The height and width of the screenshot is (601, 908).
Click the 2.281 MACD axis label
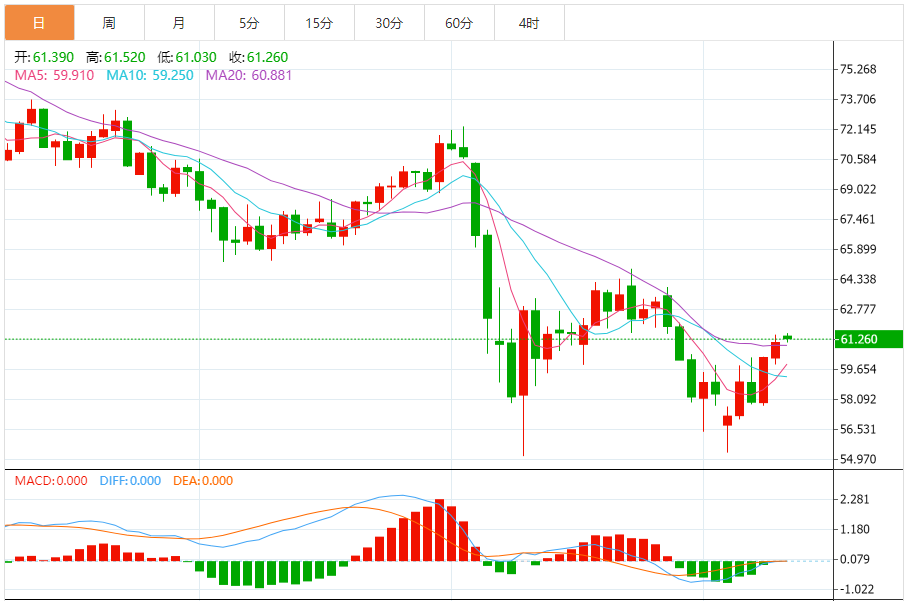pyautogui.click(x=855, y=499)
